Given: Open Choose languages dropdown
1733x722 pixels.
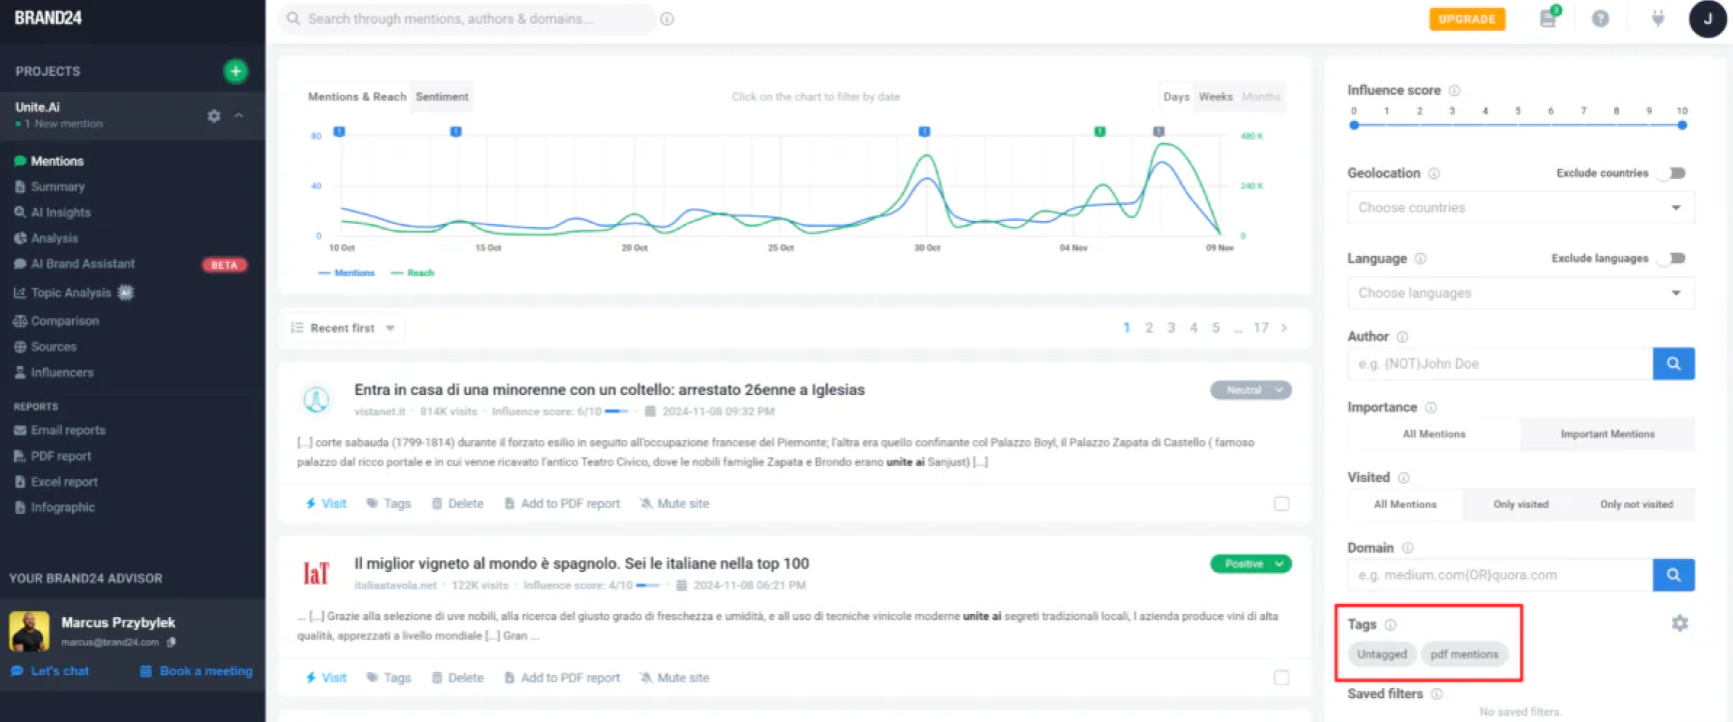Looking at the screenshot, I should (x=1520, y=293).
